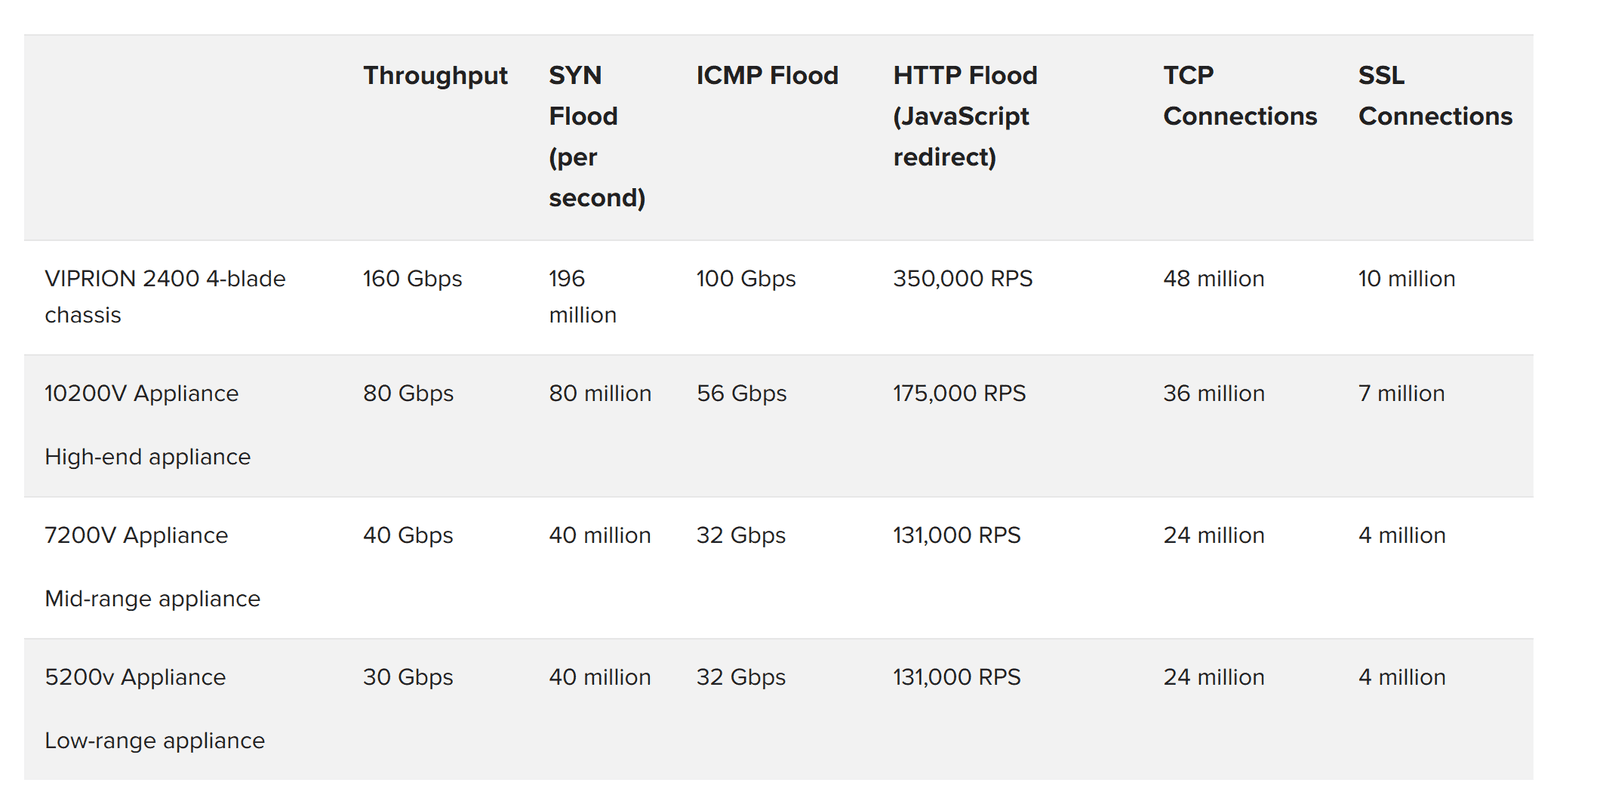Click the Throughput column header
The width and height of the screenshot is (1600, 805).
tap(435, 76)
